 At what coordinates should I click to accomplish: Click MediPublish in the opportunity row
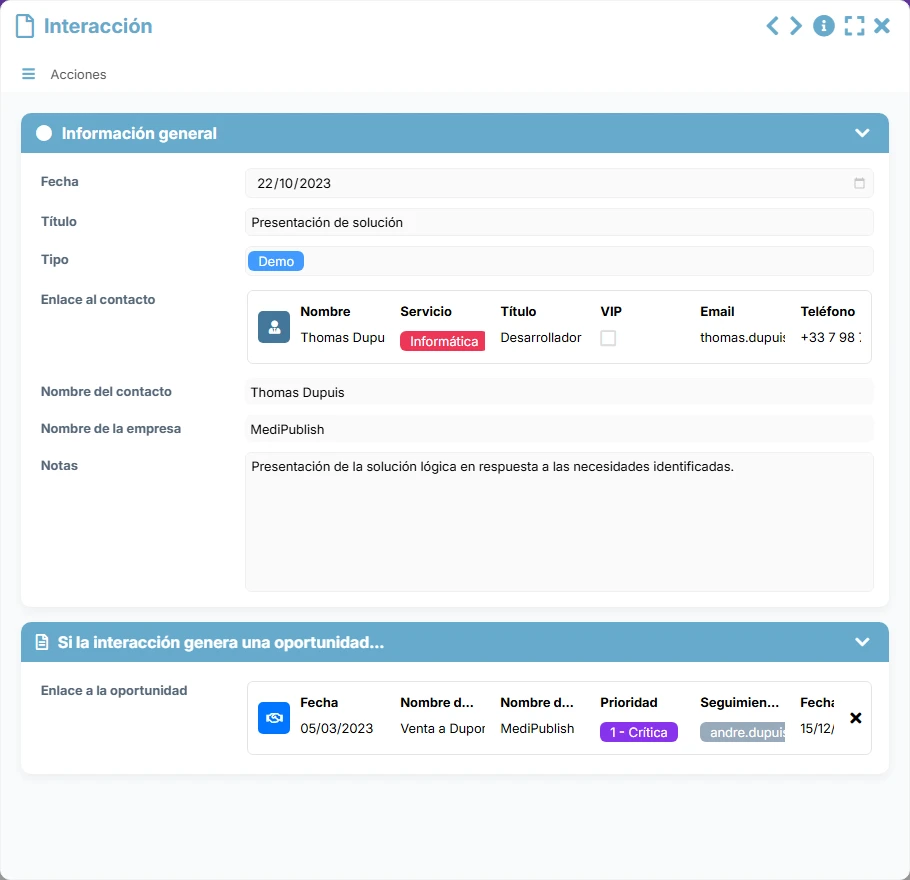[537, 728]
